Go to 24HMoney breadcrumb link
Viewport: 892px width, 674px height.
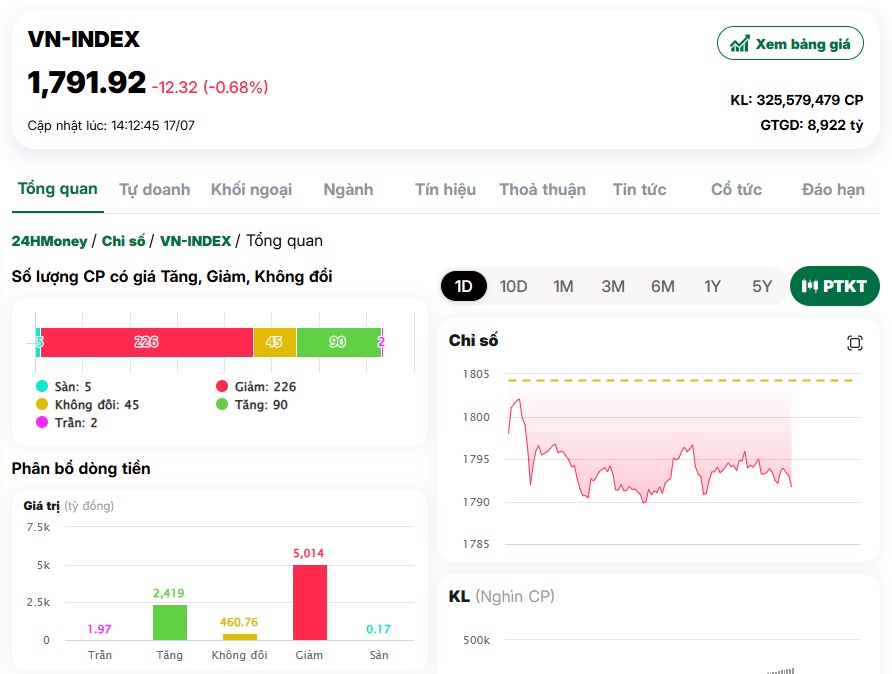coord(49,241)
